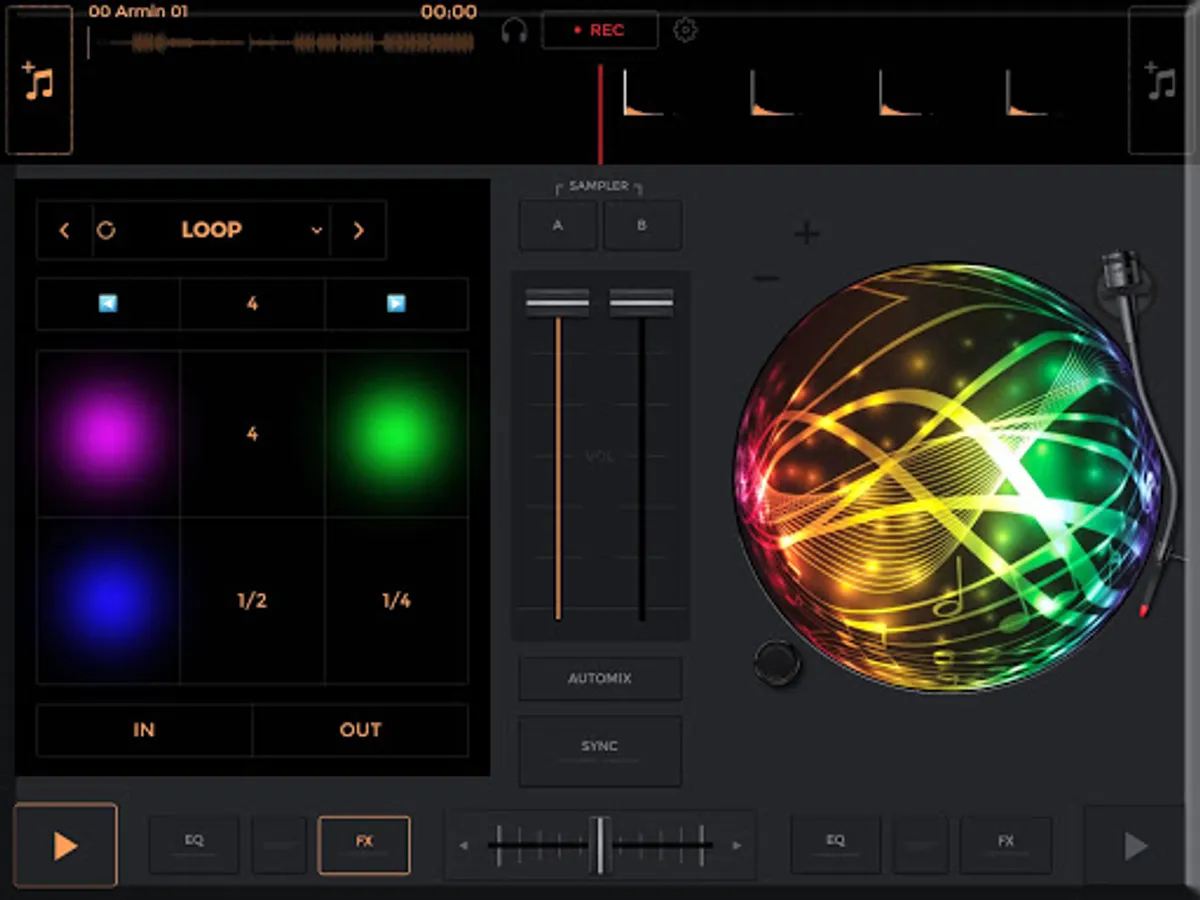Tap the left deck add music icon
This screenshot has width=1200, height=900.
(x=39, y=81)
